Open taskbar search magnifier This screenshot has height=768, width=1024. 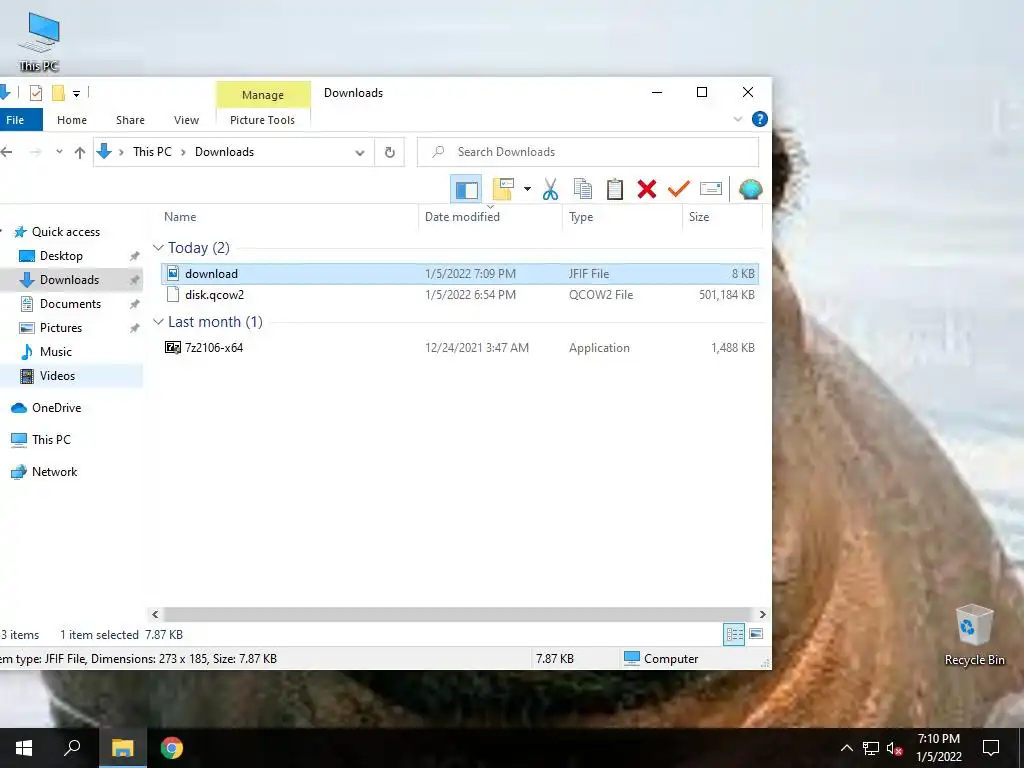tap(72, 748)
